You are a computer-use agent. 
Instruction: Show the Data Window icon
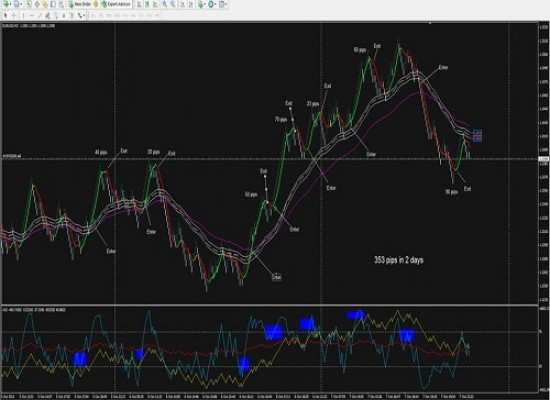tap(37, 4)
